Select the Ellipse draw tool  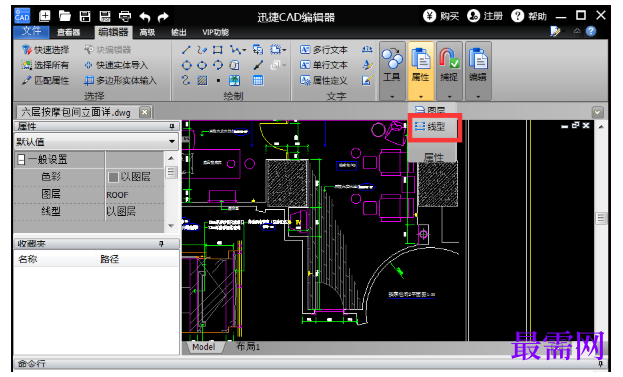(202, 65)
